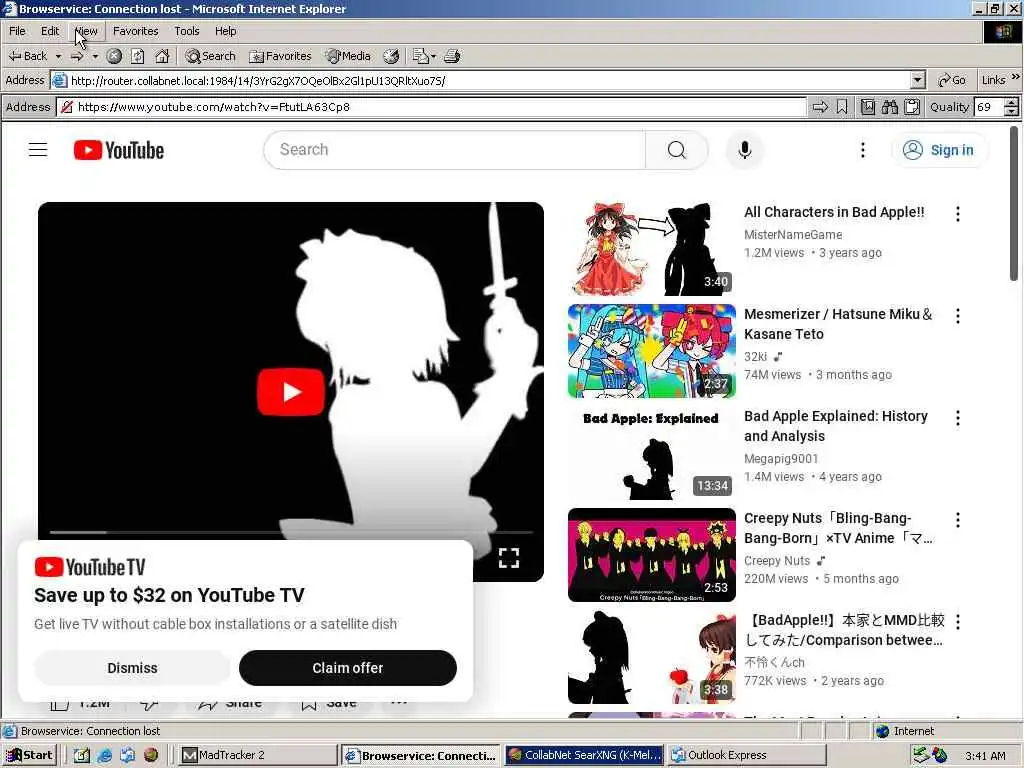Open the File menu

click(18, 31)
